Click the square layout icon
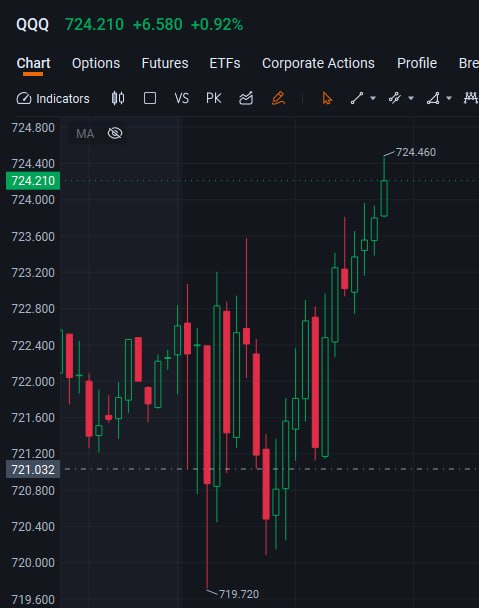 pyautogui.click(x=150, y=98)
